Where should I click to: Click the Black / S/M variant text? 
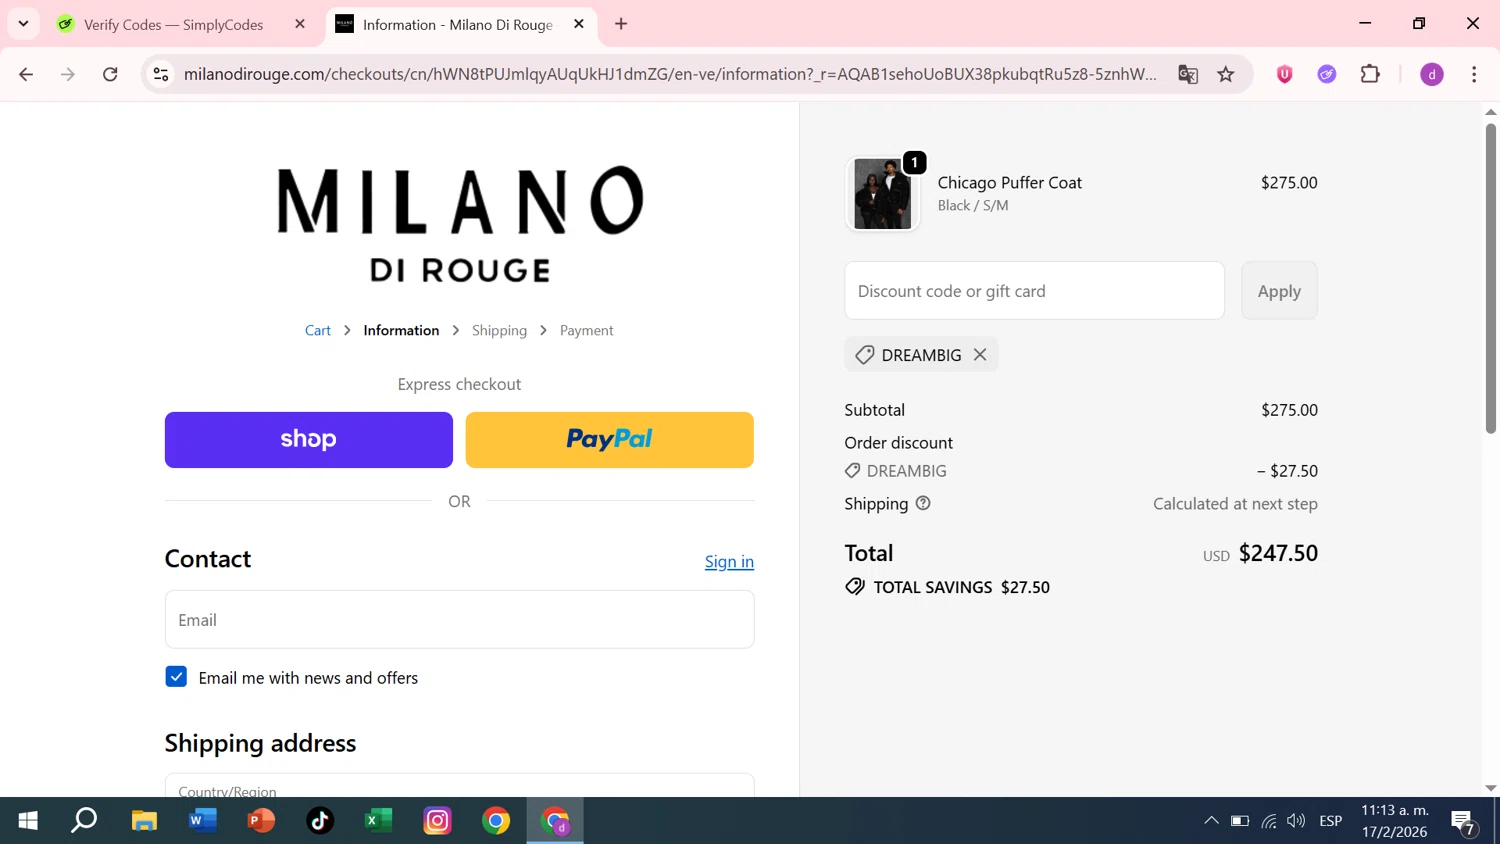click(973, 205)
